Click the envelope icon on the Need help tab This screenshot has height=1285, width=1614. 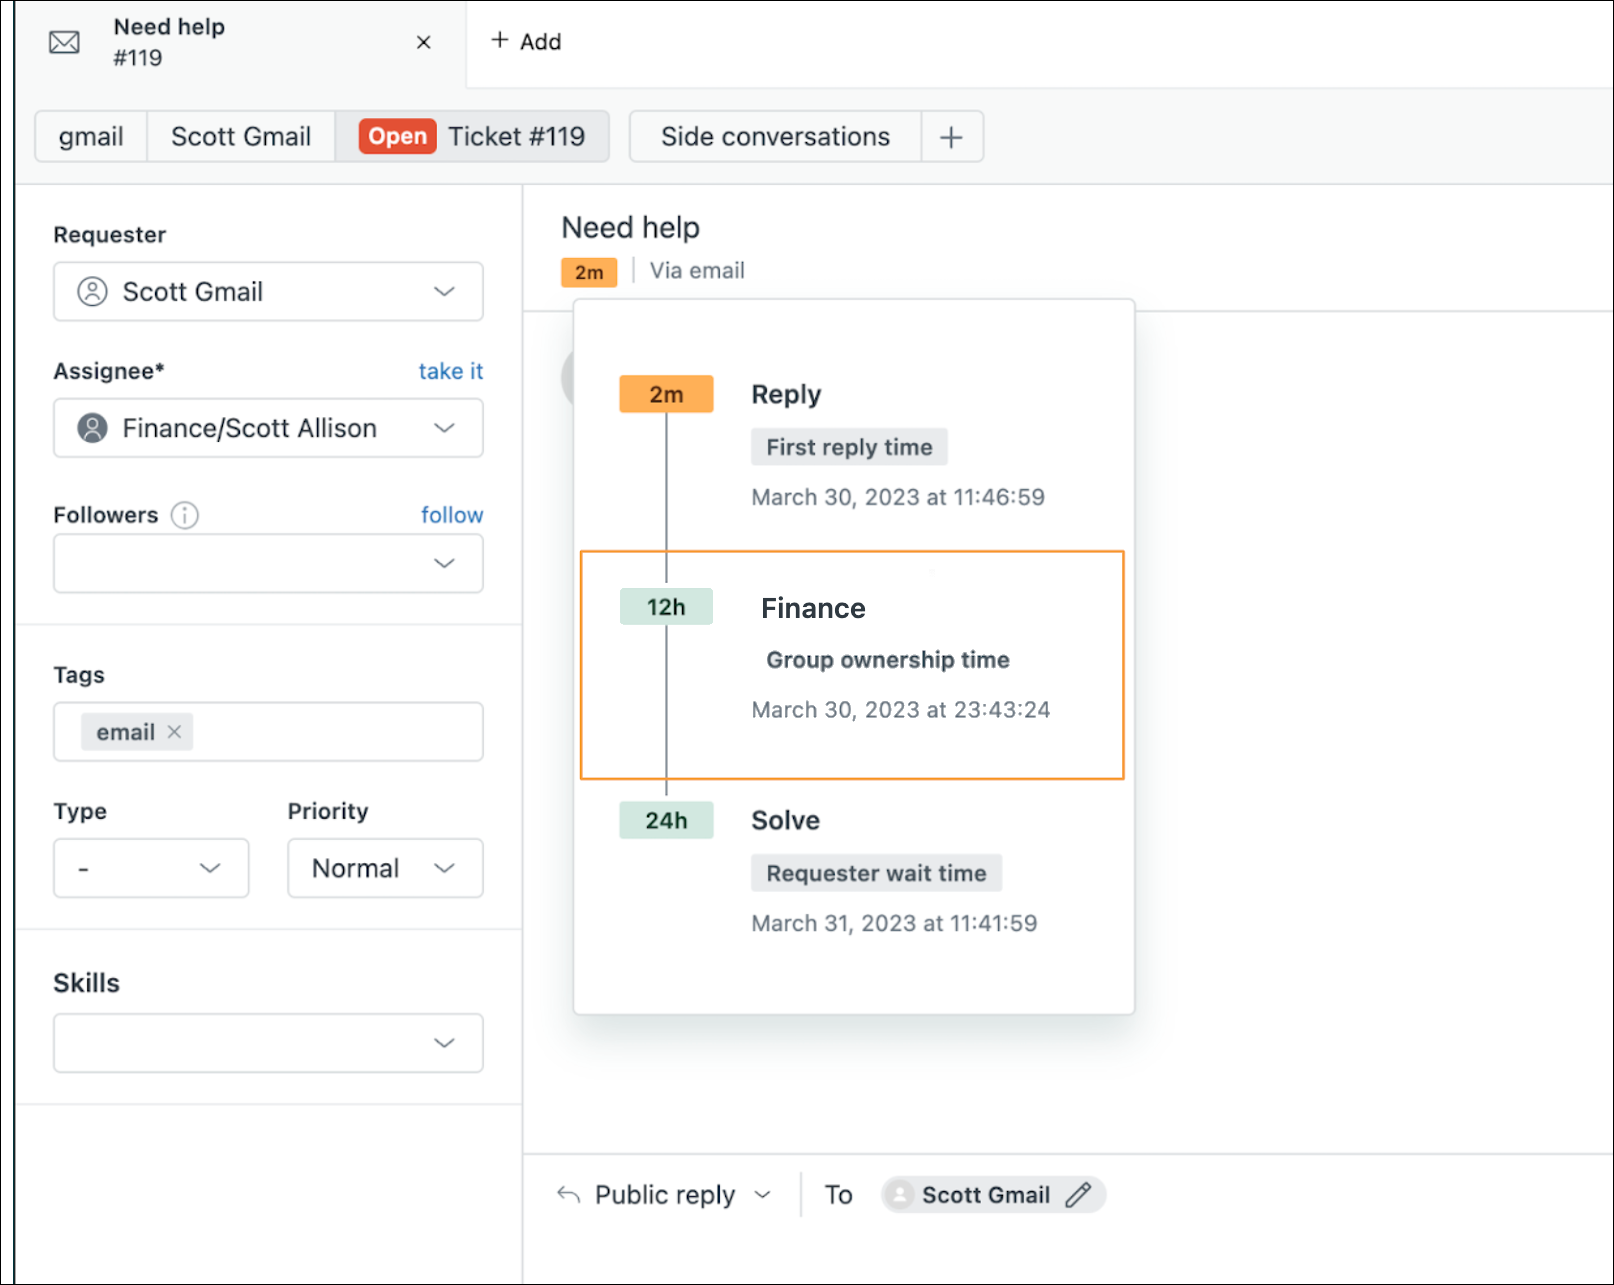coord(64,42)
